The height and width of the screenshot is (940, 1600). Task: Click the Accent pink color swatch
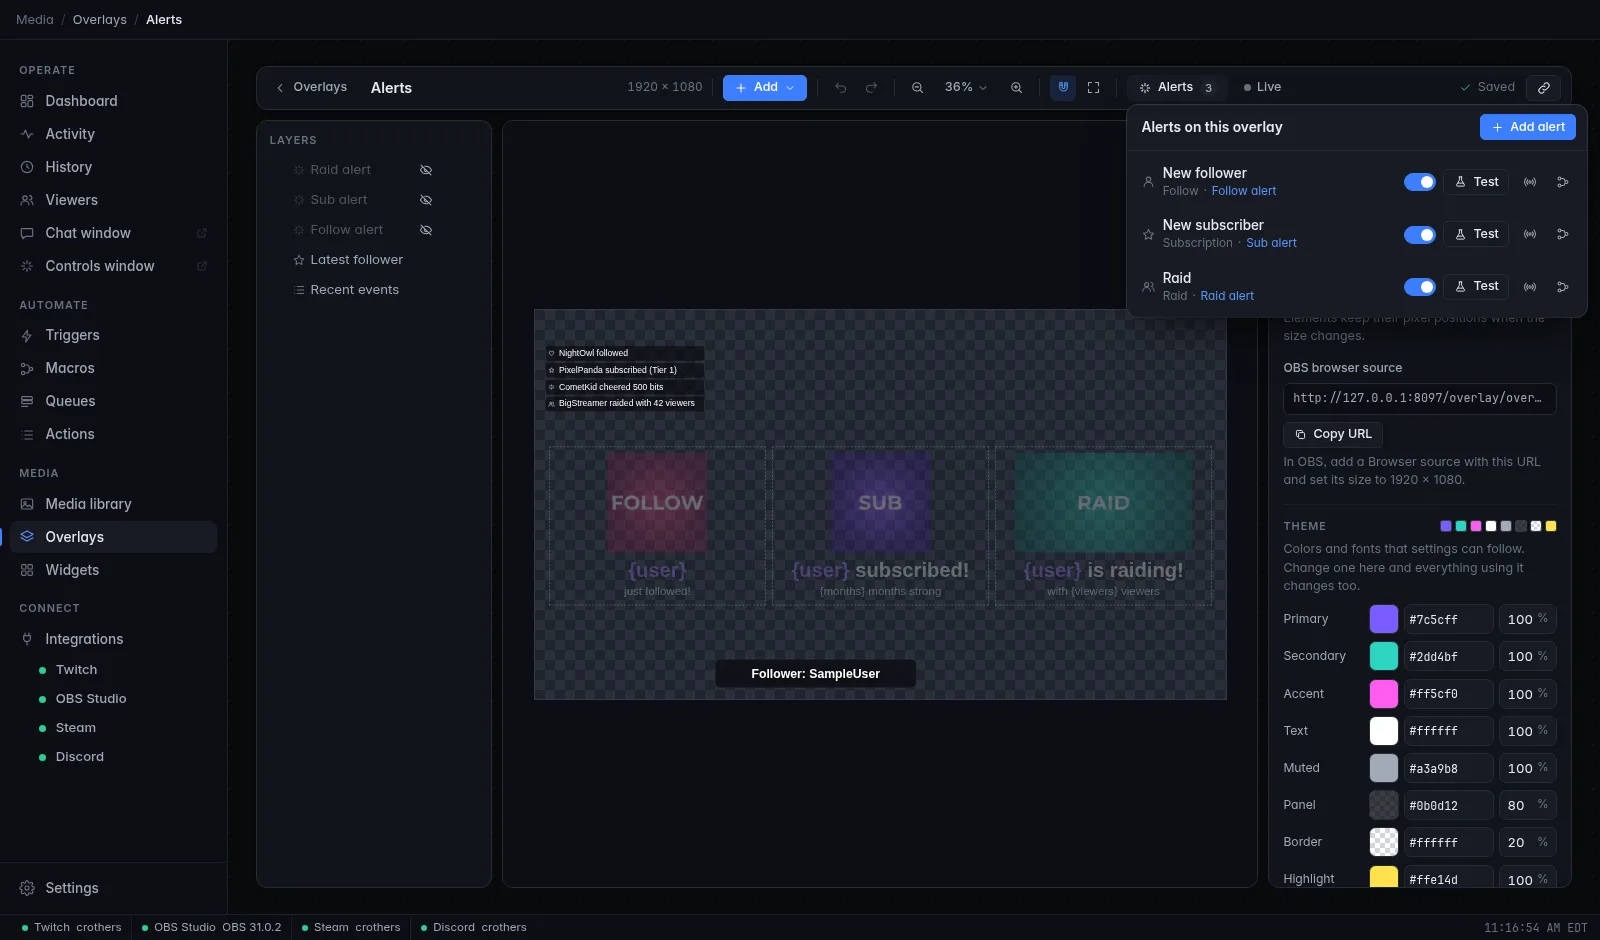pyautogui.click(x=1384, y=693)
